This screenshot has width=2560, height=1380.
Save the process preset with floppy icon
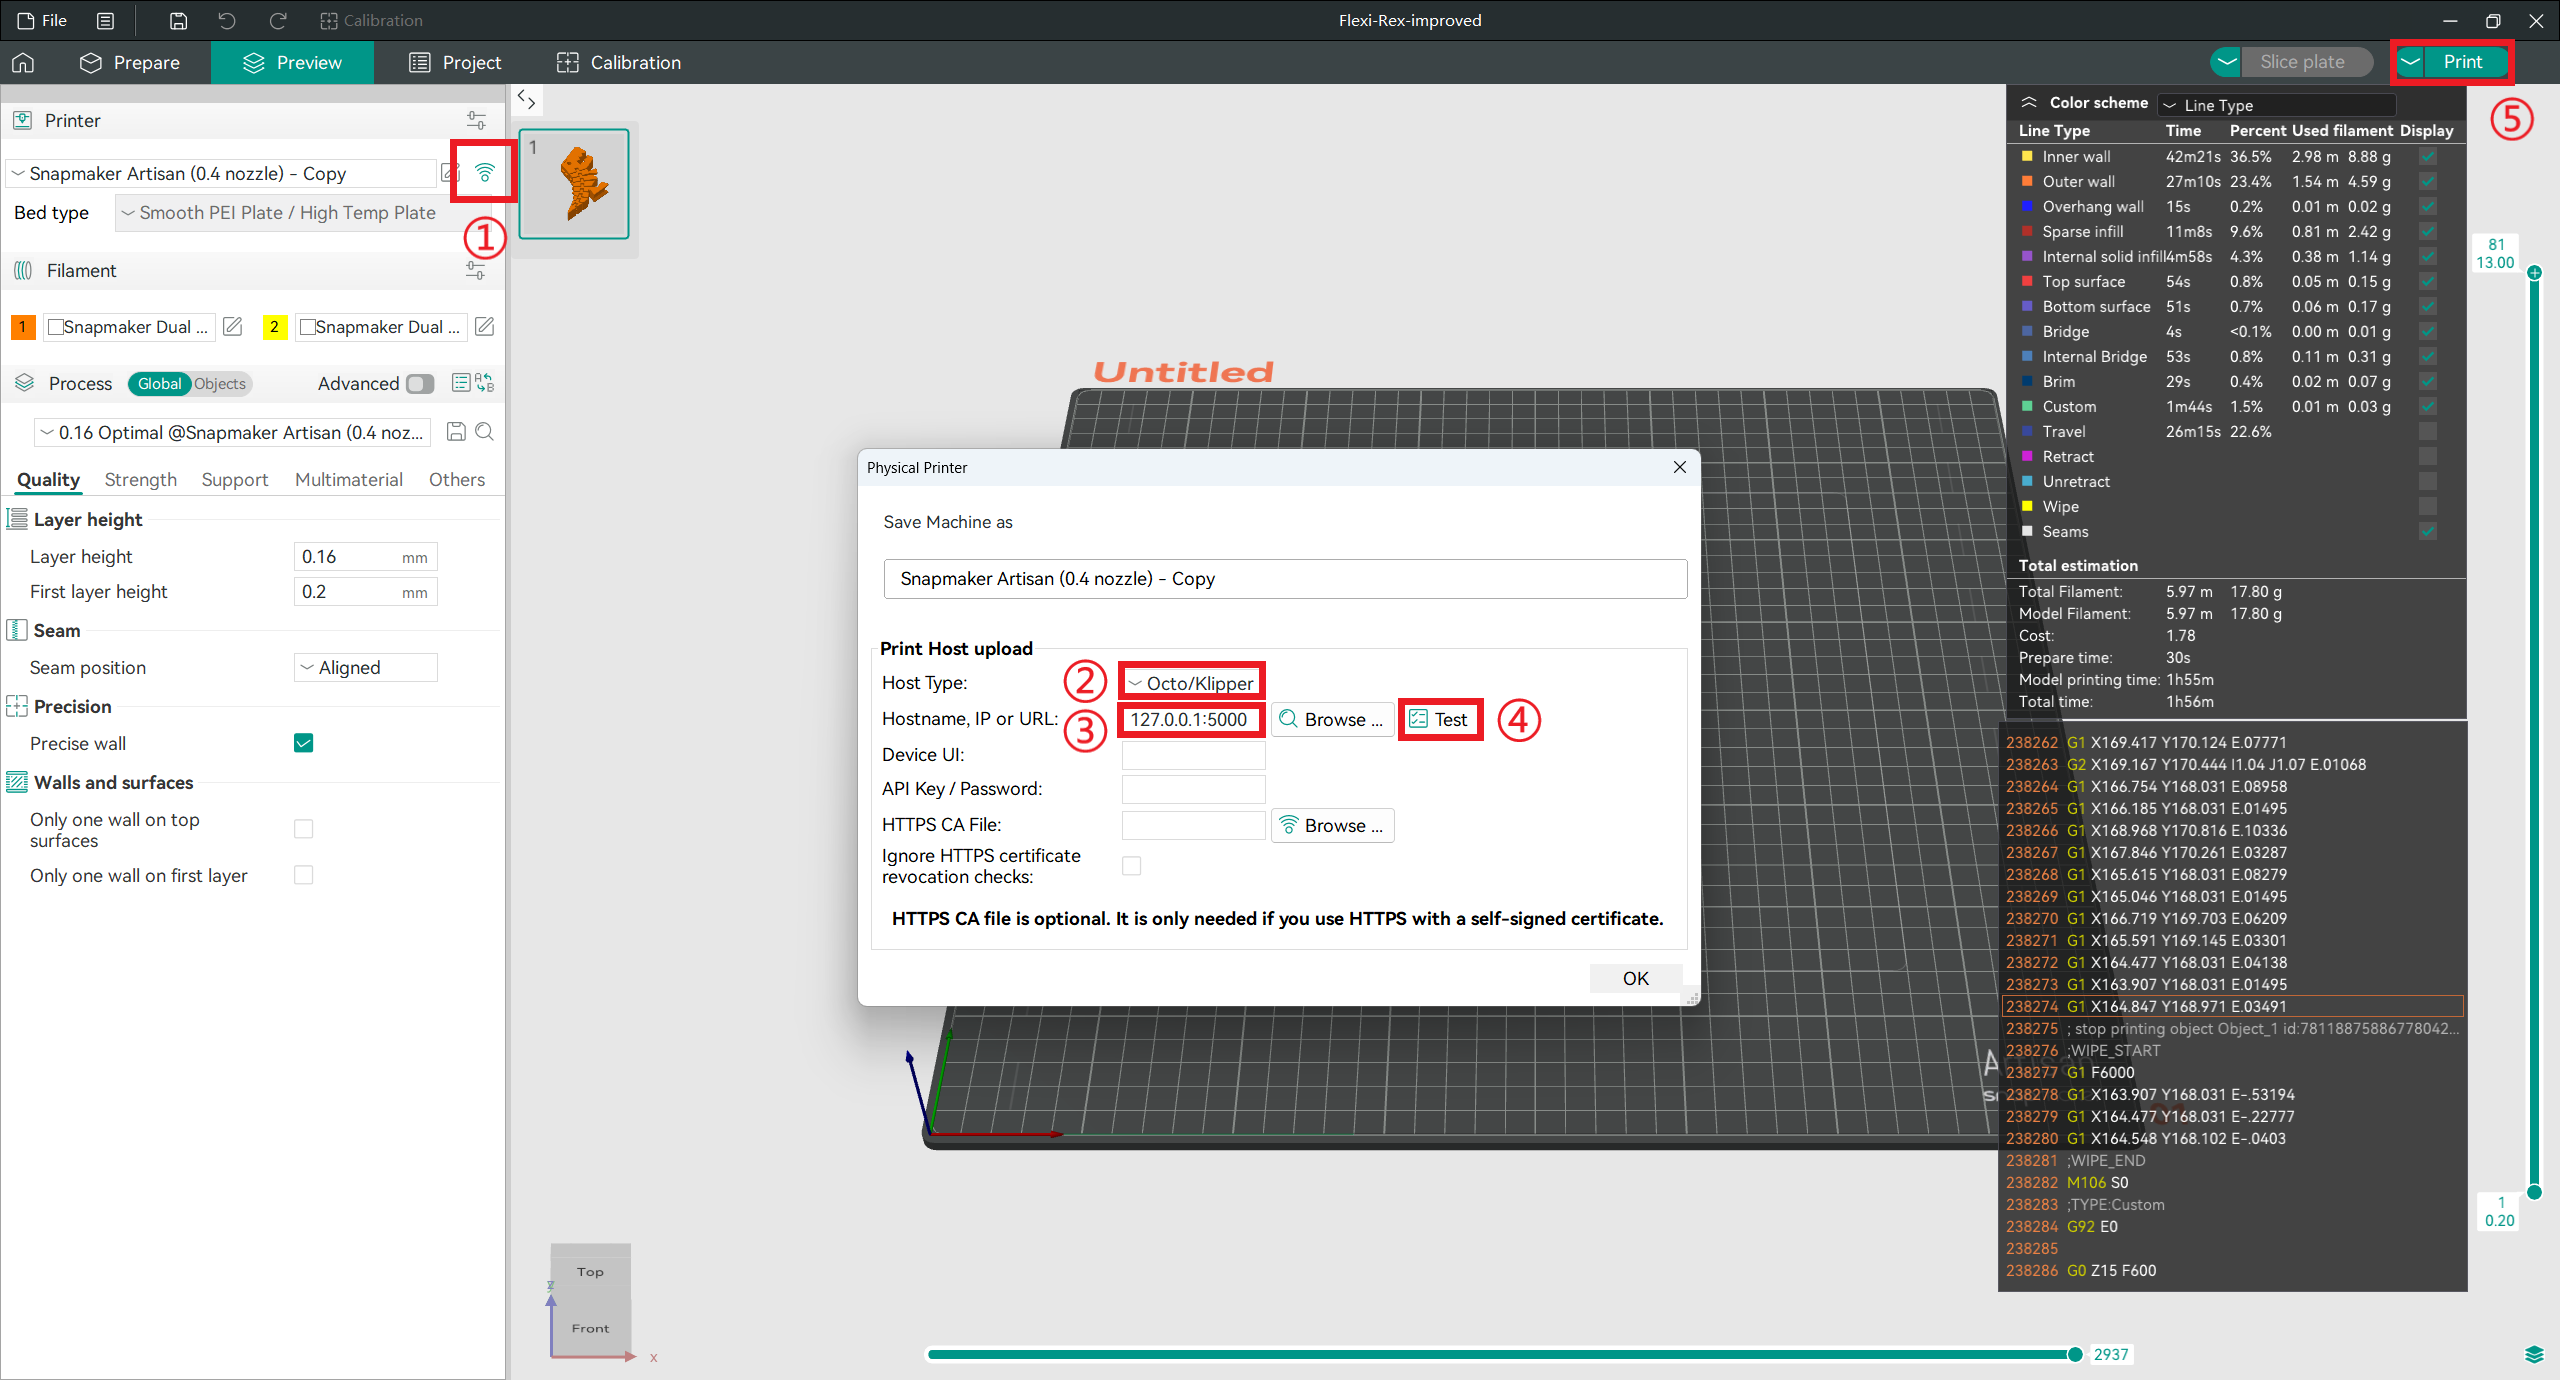tap(457, 432)
